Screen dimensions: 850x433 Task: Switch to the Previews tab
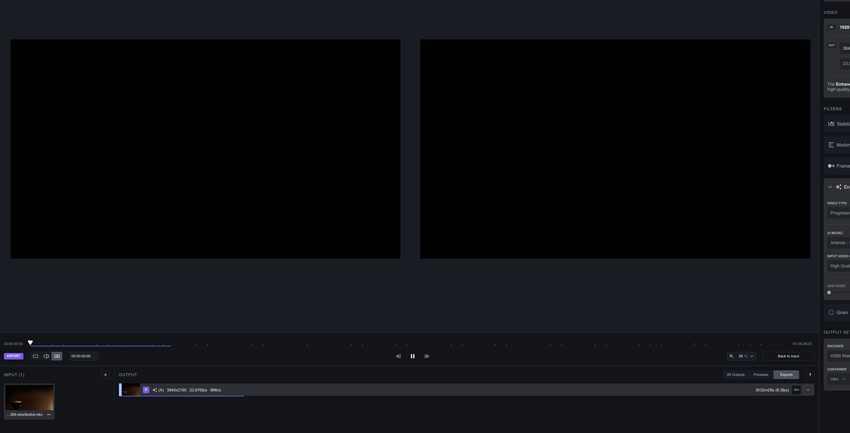coord(761,375)
